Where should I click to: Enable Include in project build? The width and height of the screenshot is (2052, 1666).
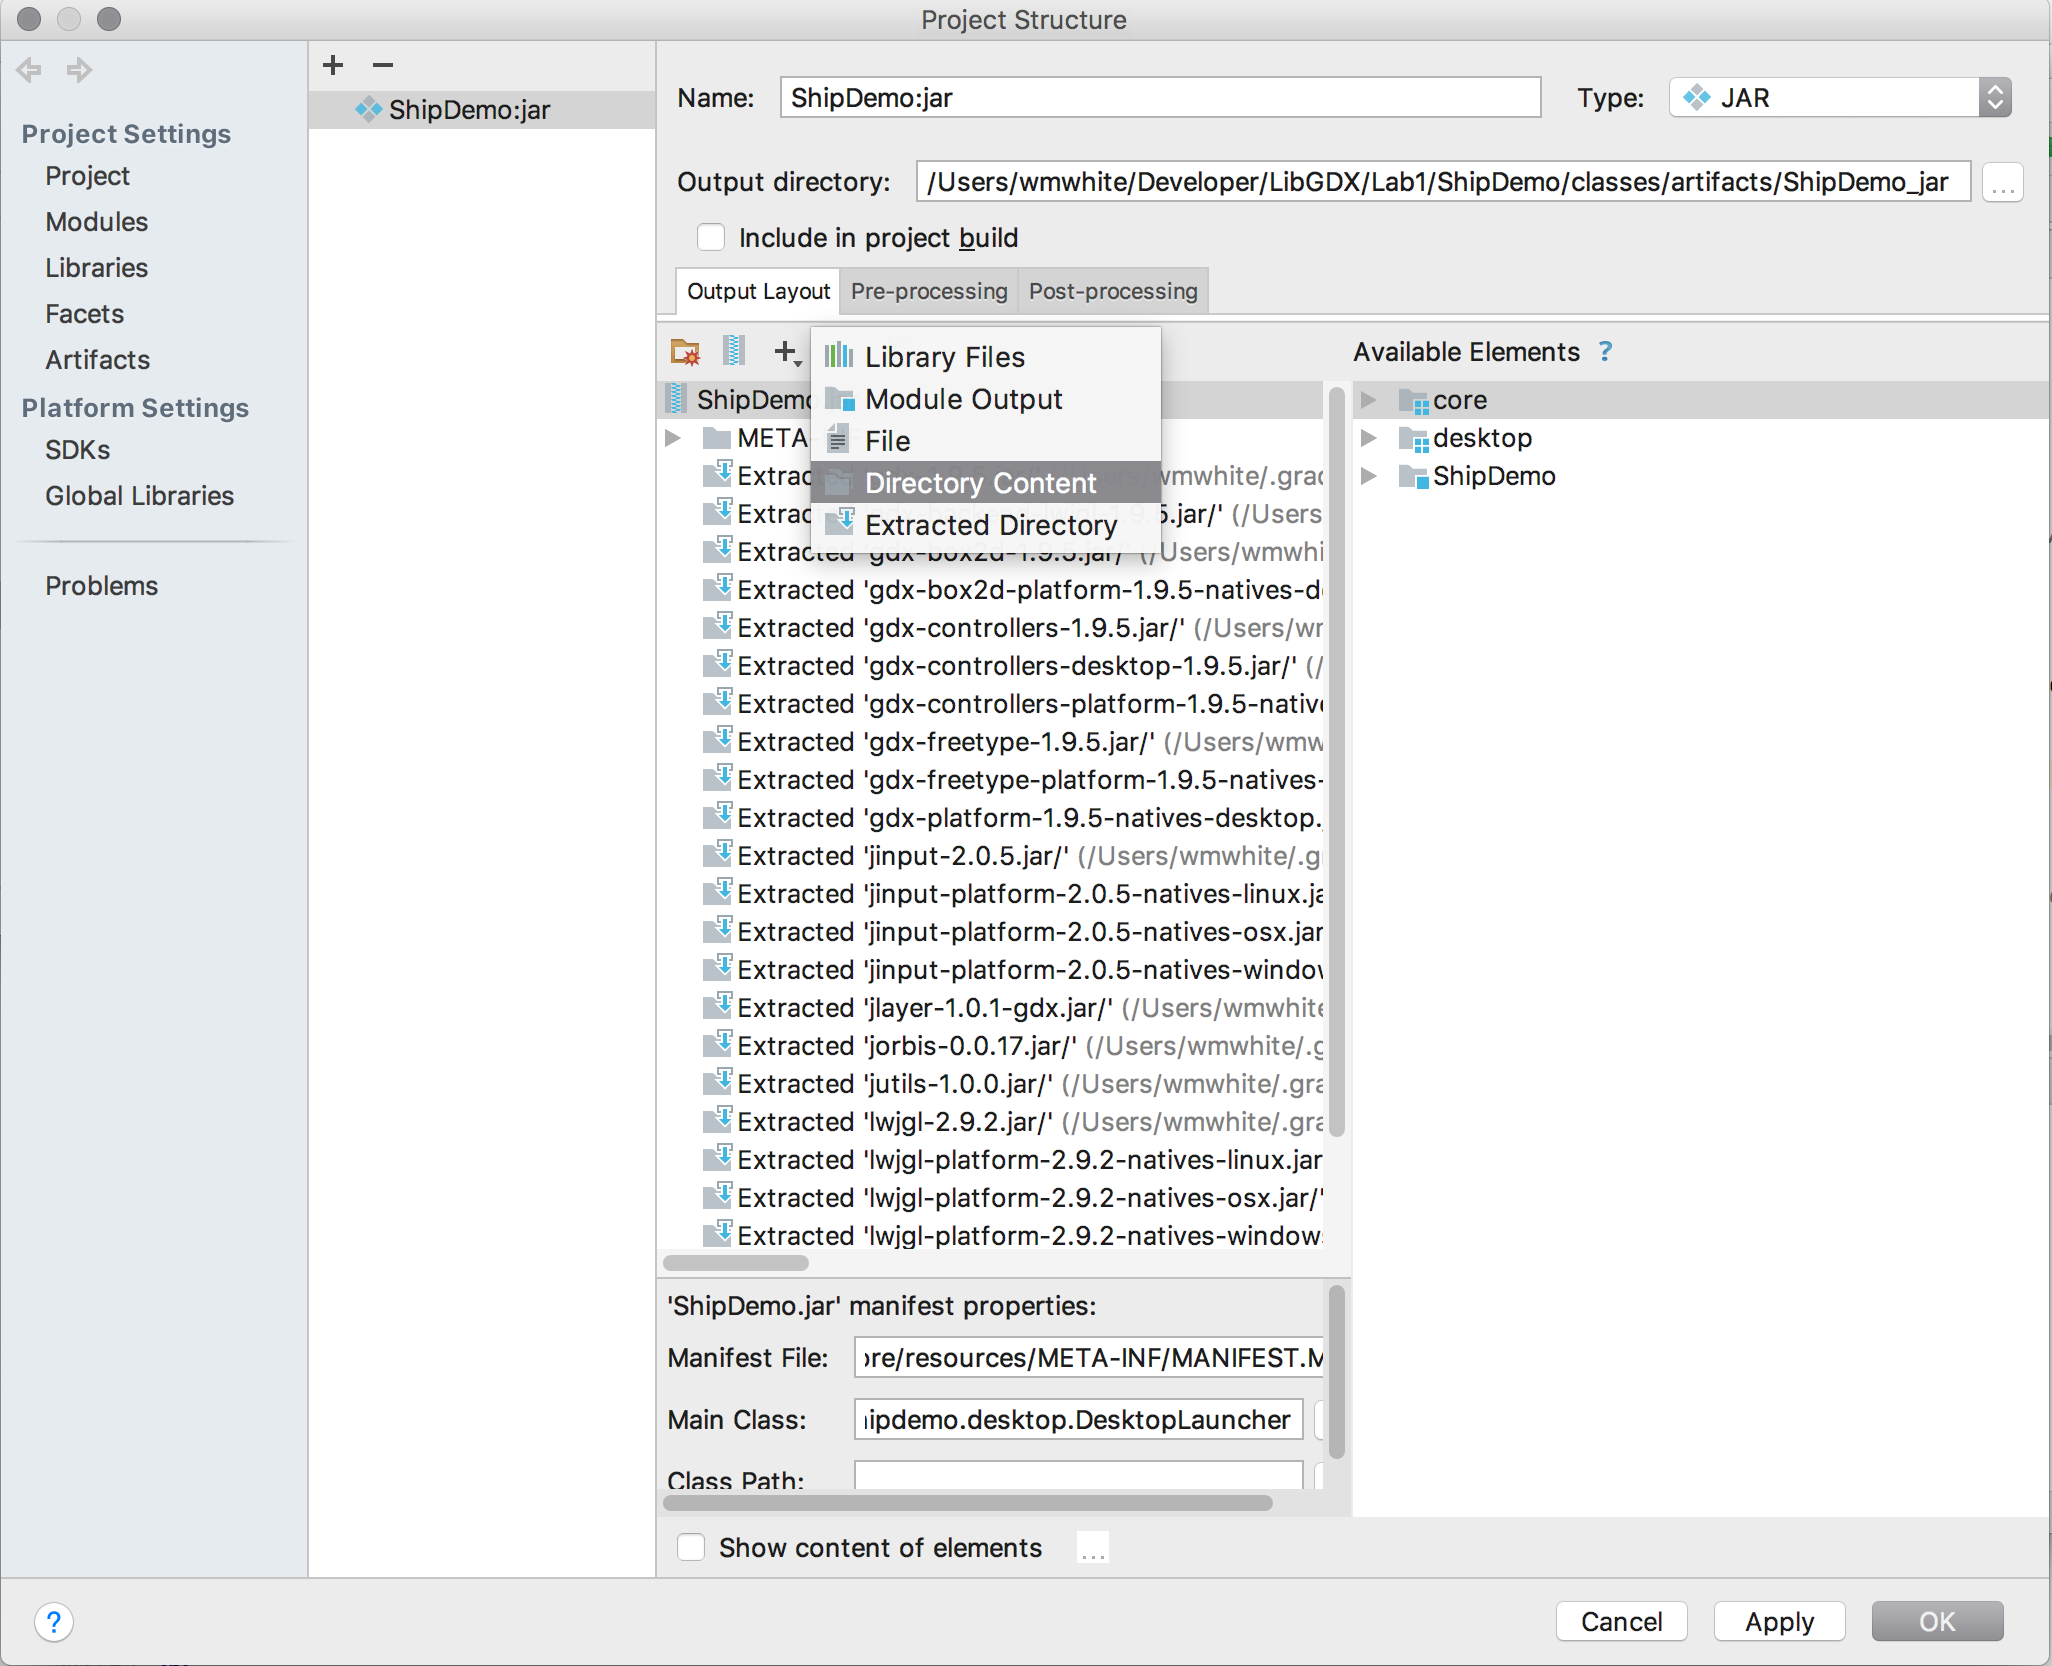click(x=711, y=238)
